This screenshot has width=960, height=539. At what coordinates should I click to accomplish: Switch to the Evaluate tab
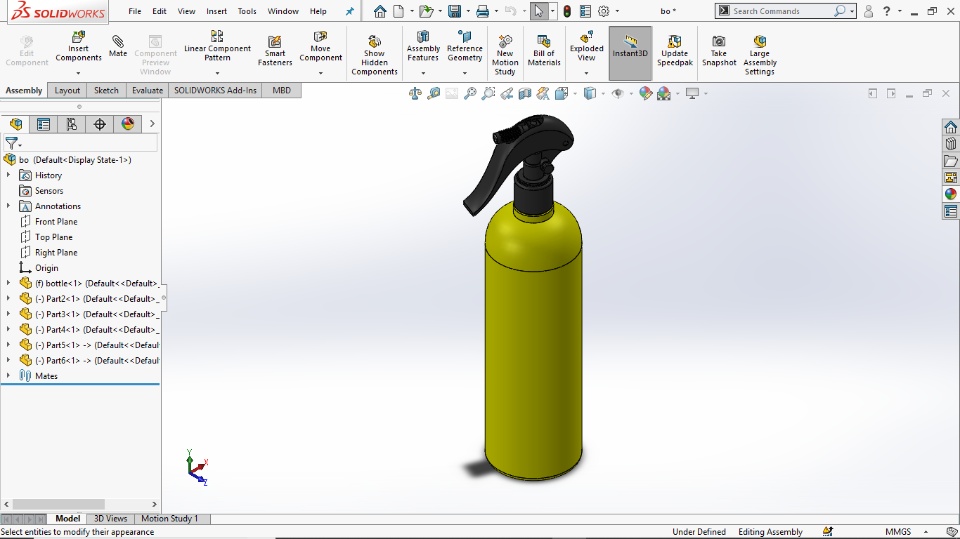point(148,90)
